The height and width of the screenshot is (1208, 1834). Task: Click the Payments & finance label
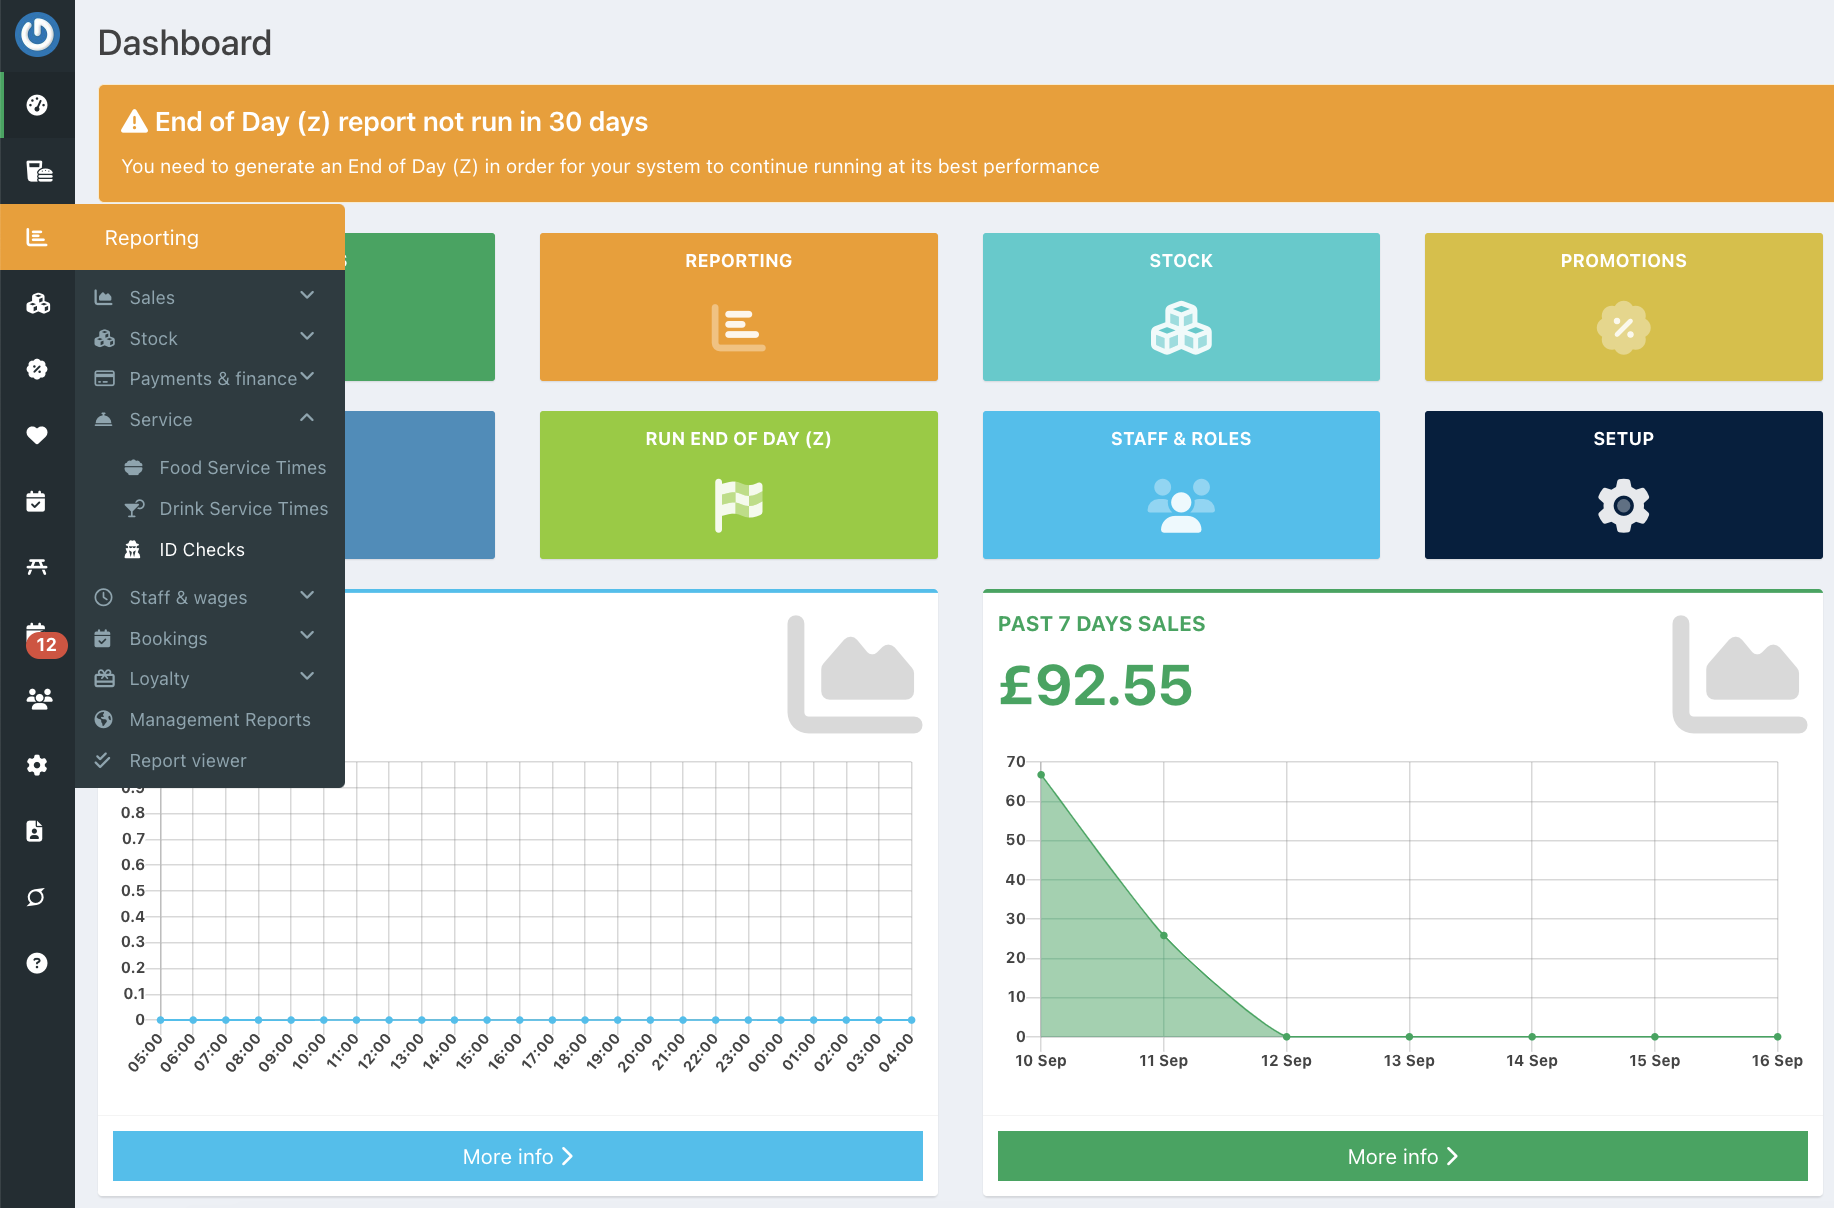pyautogui.click(x=213, y=378)
